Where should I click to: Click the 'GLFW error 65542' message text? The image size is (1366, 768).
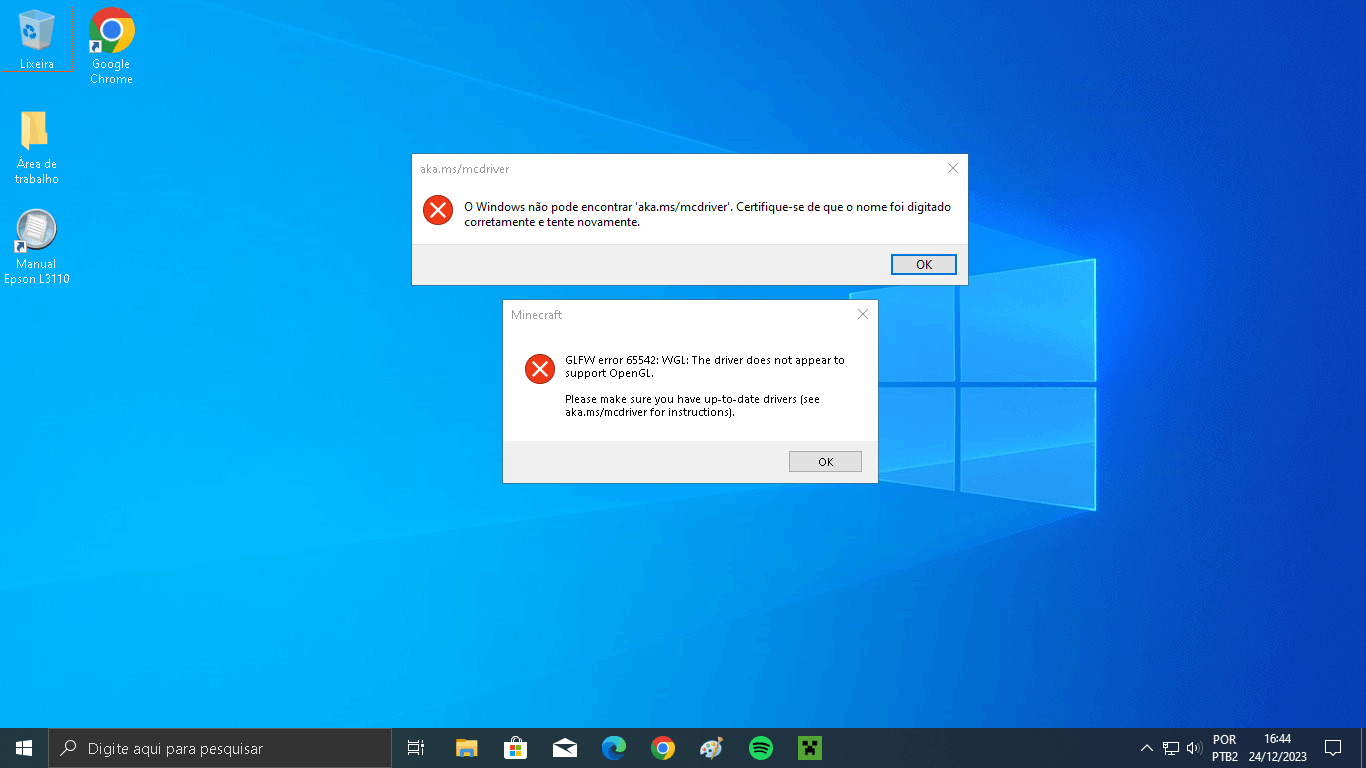tap(705, 366)
